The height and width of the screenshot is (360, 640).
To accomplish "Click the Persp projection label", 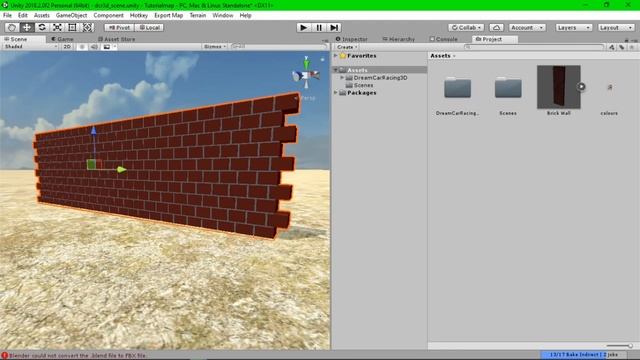I will 308,98.
